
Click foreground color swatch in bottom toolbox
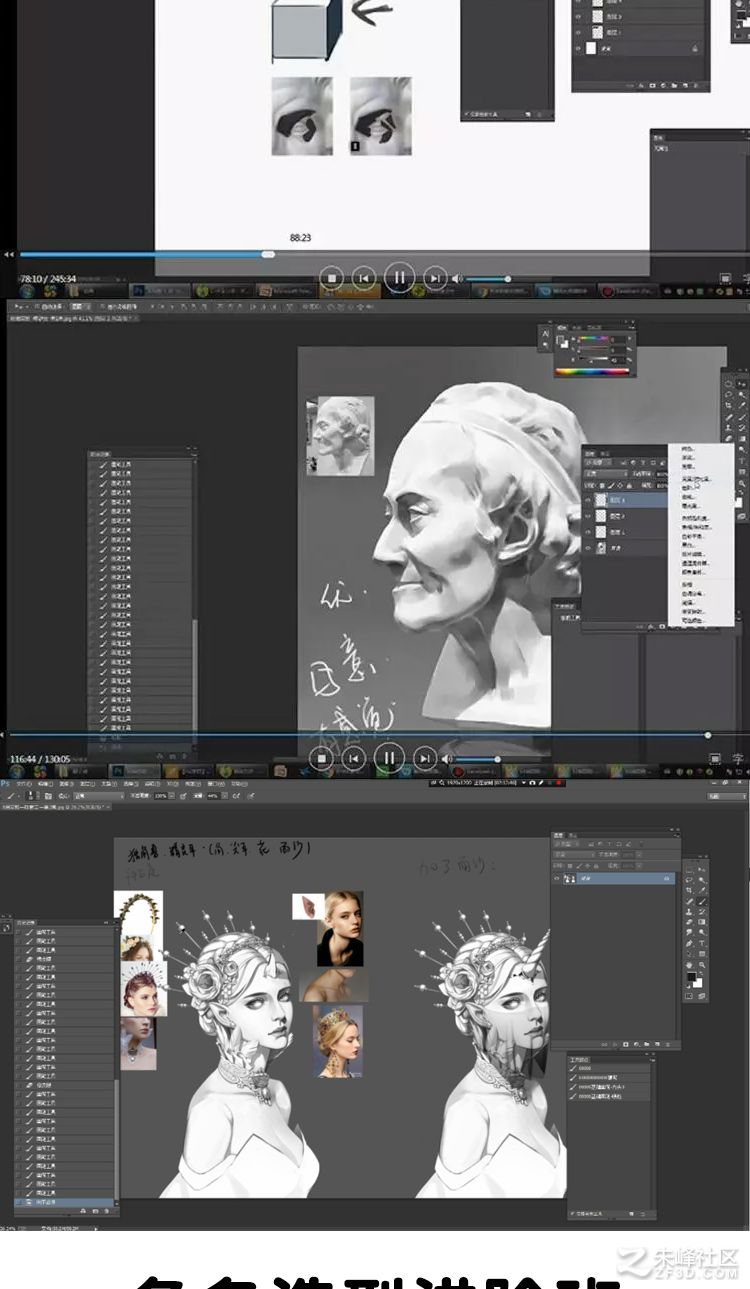691,976
